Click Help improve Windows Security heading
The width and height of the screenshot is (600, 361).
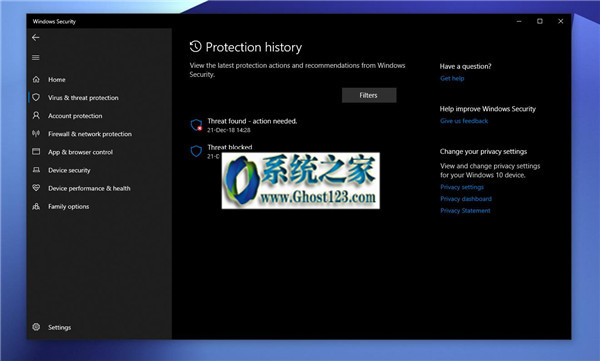[x=488, y=109]
